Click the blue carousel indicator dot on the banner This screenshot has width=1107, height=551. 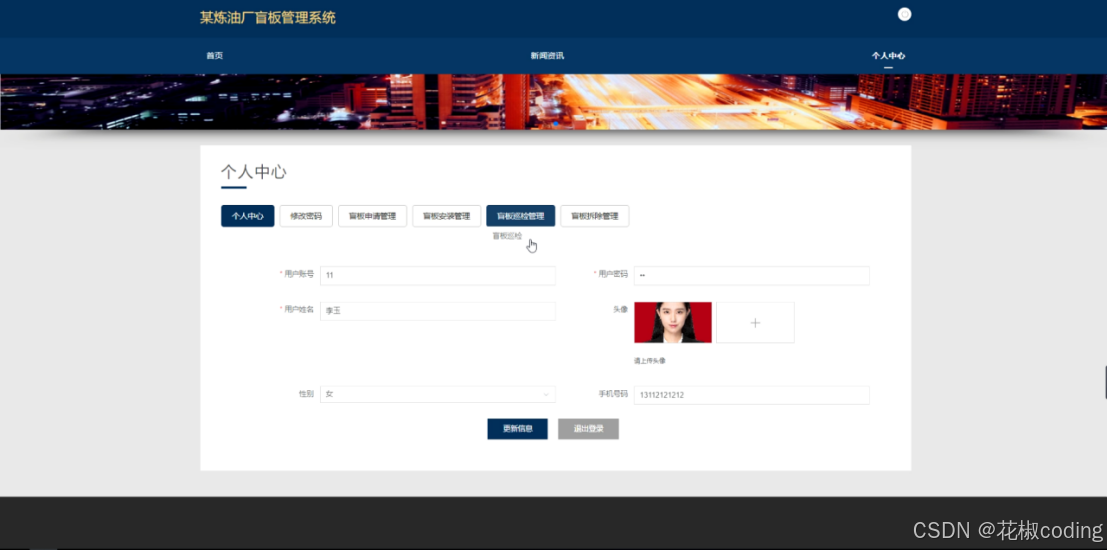556,124
